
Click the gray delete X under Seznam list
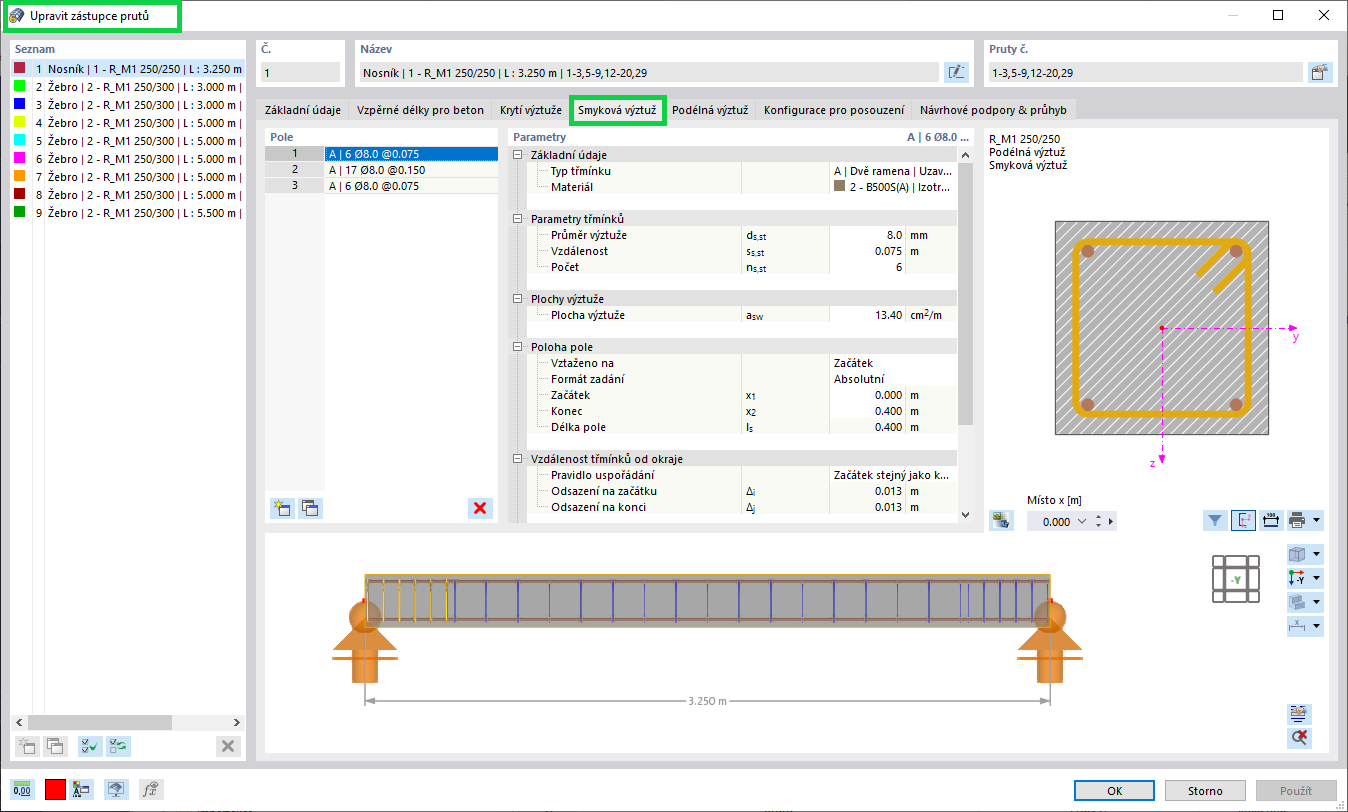[228, 745]
